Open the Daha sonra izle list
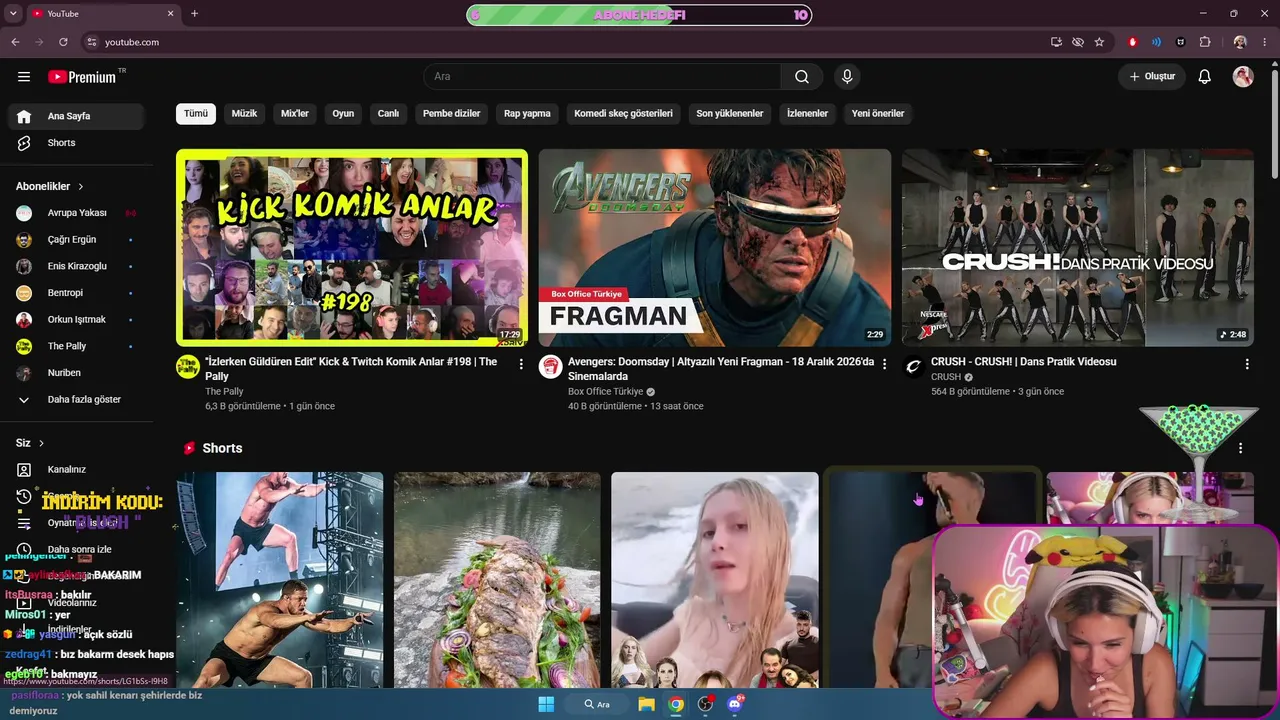This screenshot has height=720, width=1280. click(x=76, y=550)
